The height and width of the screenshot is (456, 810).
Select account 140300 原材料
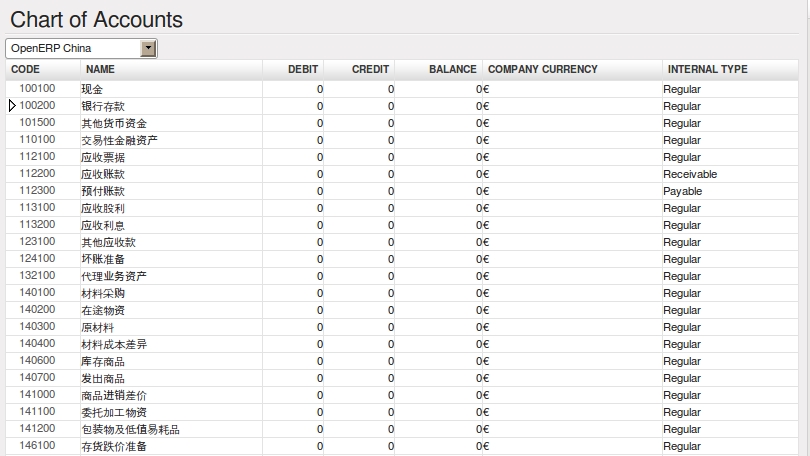[97, 327]
